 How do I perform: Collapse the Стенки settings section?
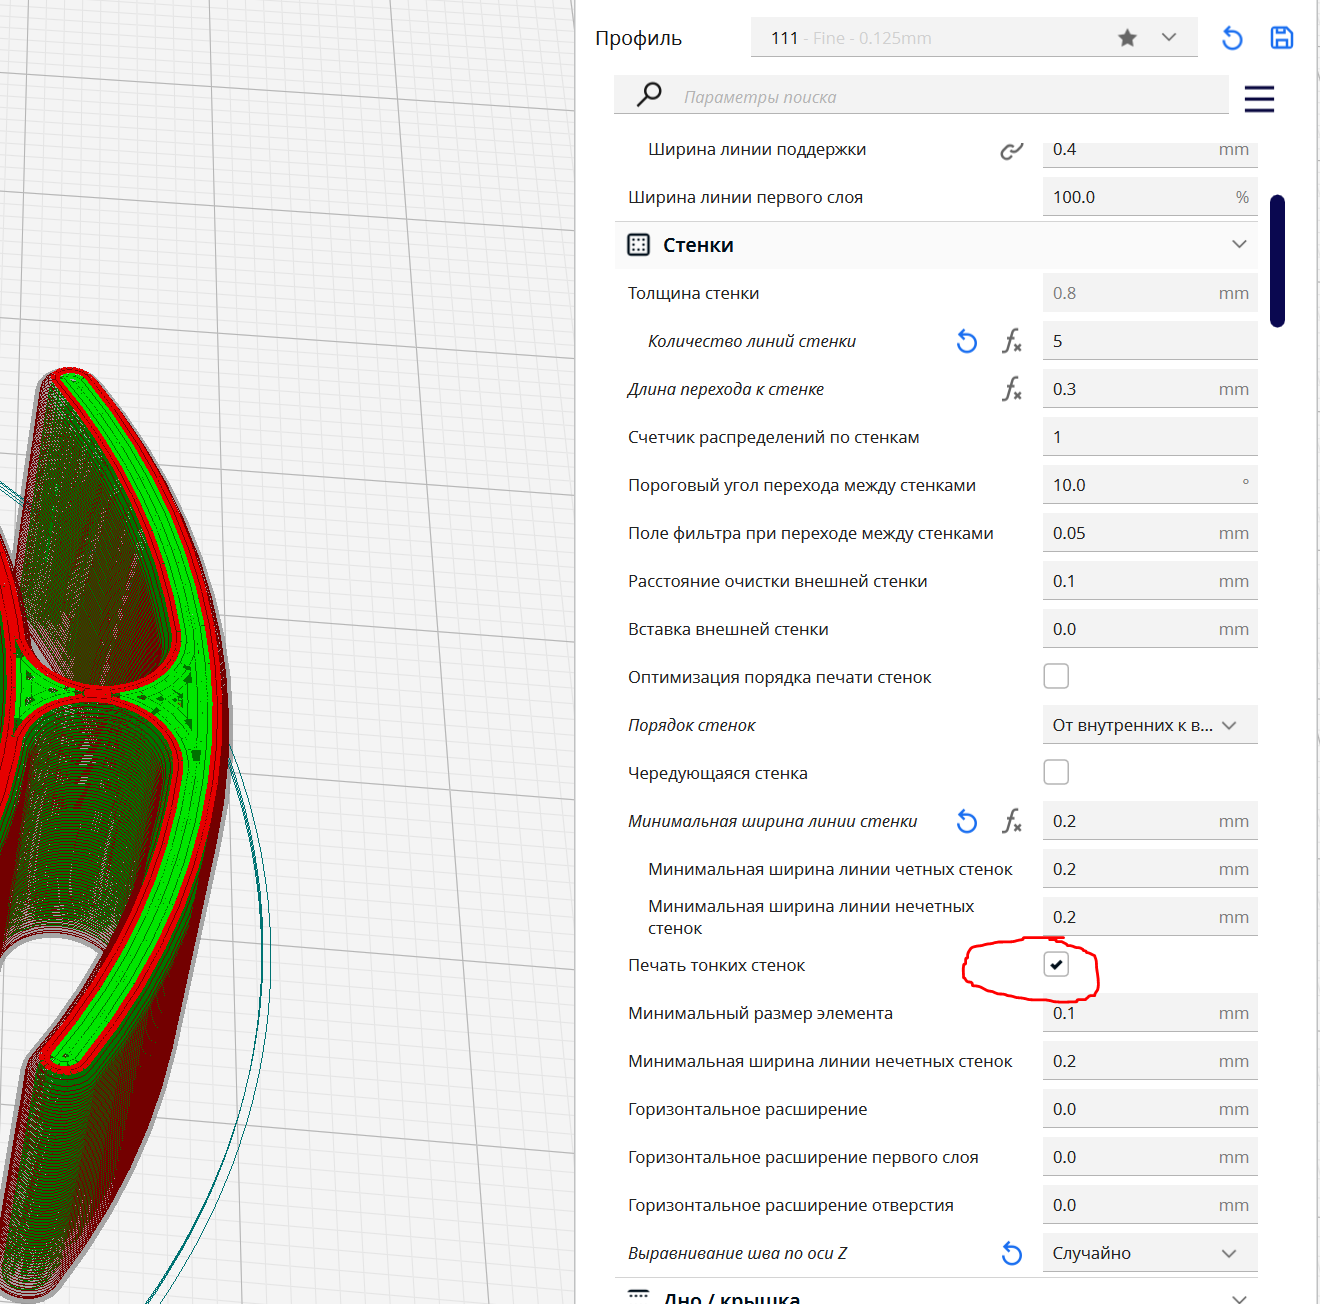(x=1239, y=245)
